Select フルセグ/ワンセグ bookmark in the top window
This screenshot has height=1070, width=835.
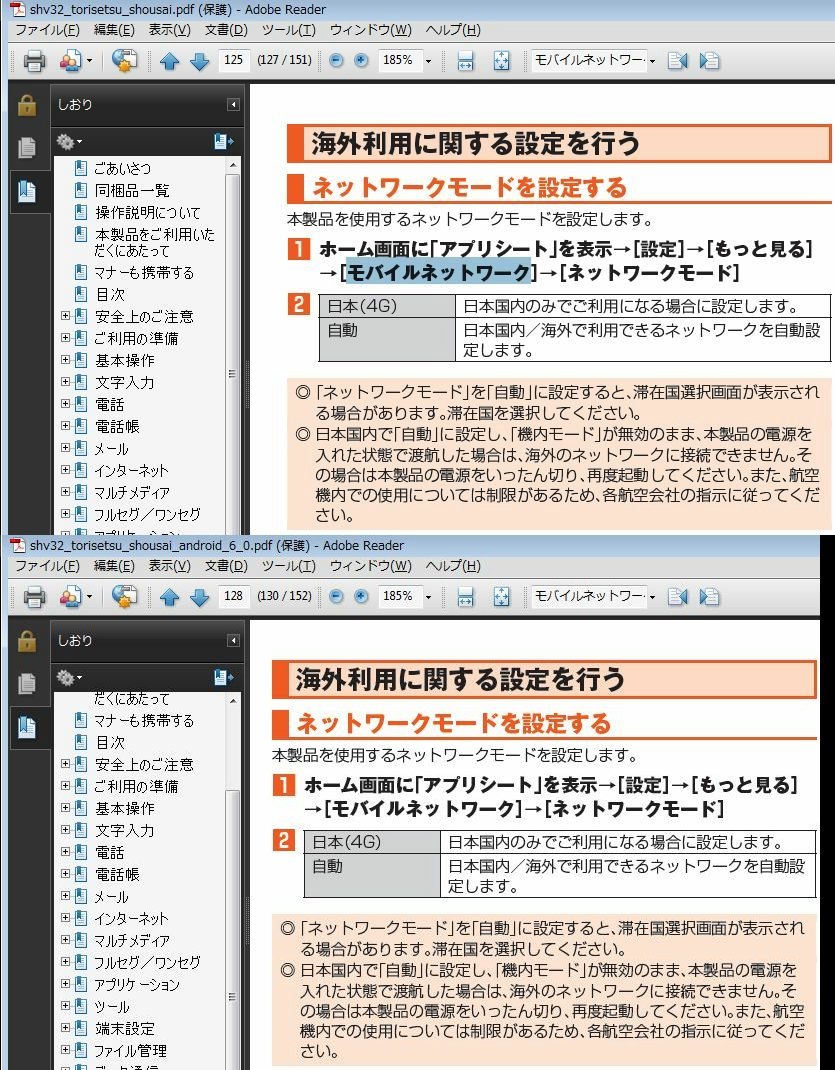tap(147, 514)
